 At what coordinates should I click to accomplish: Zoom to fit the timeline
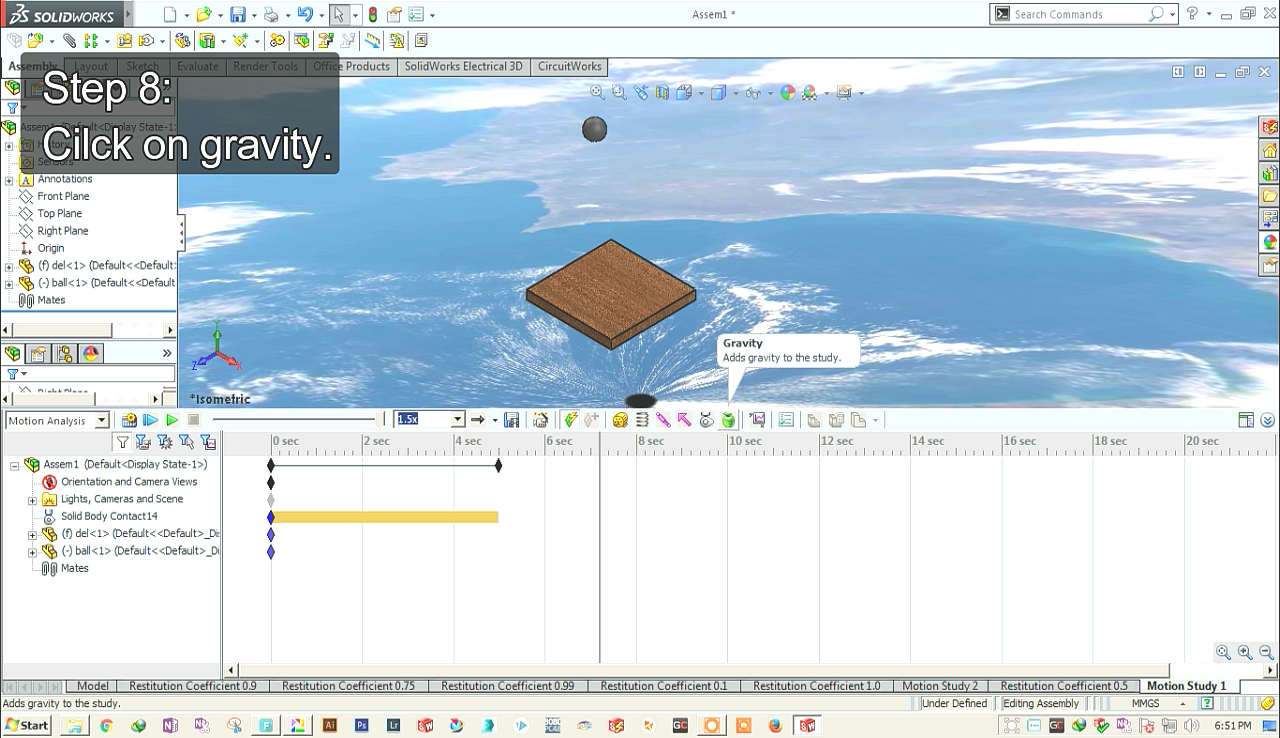(1223, 652)
